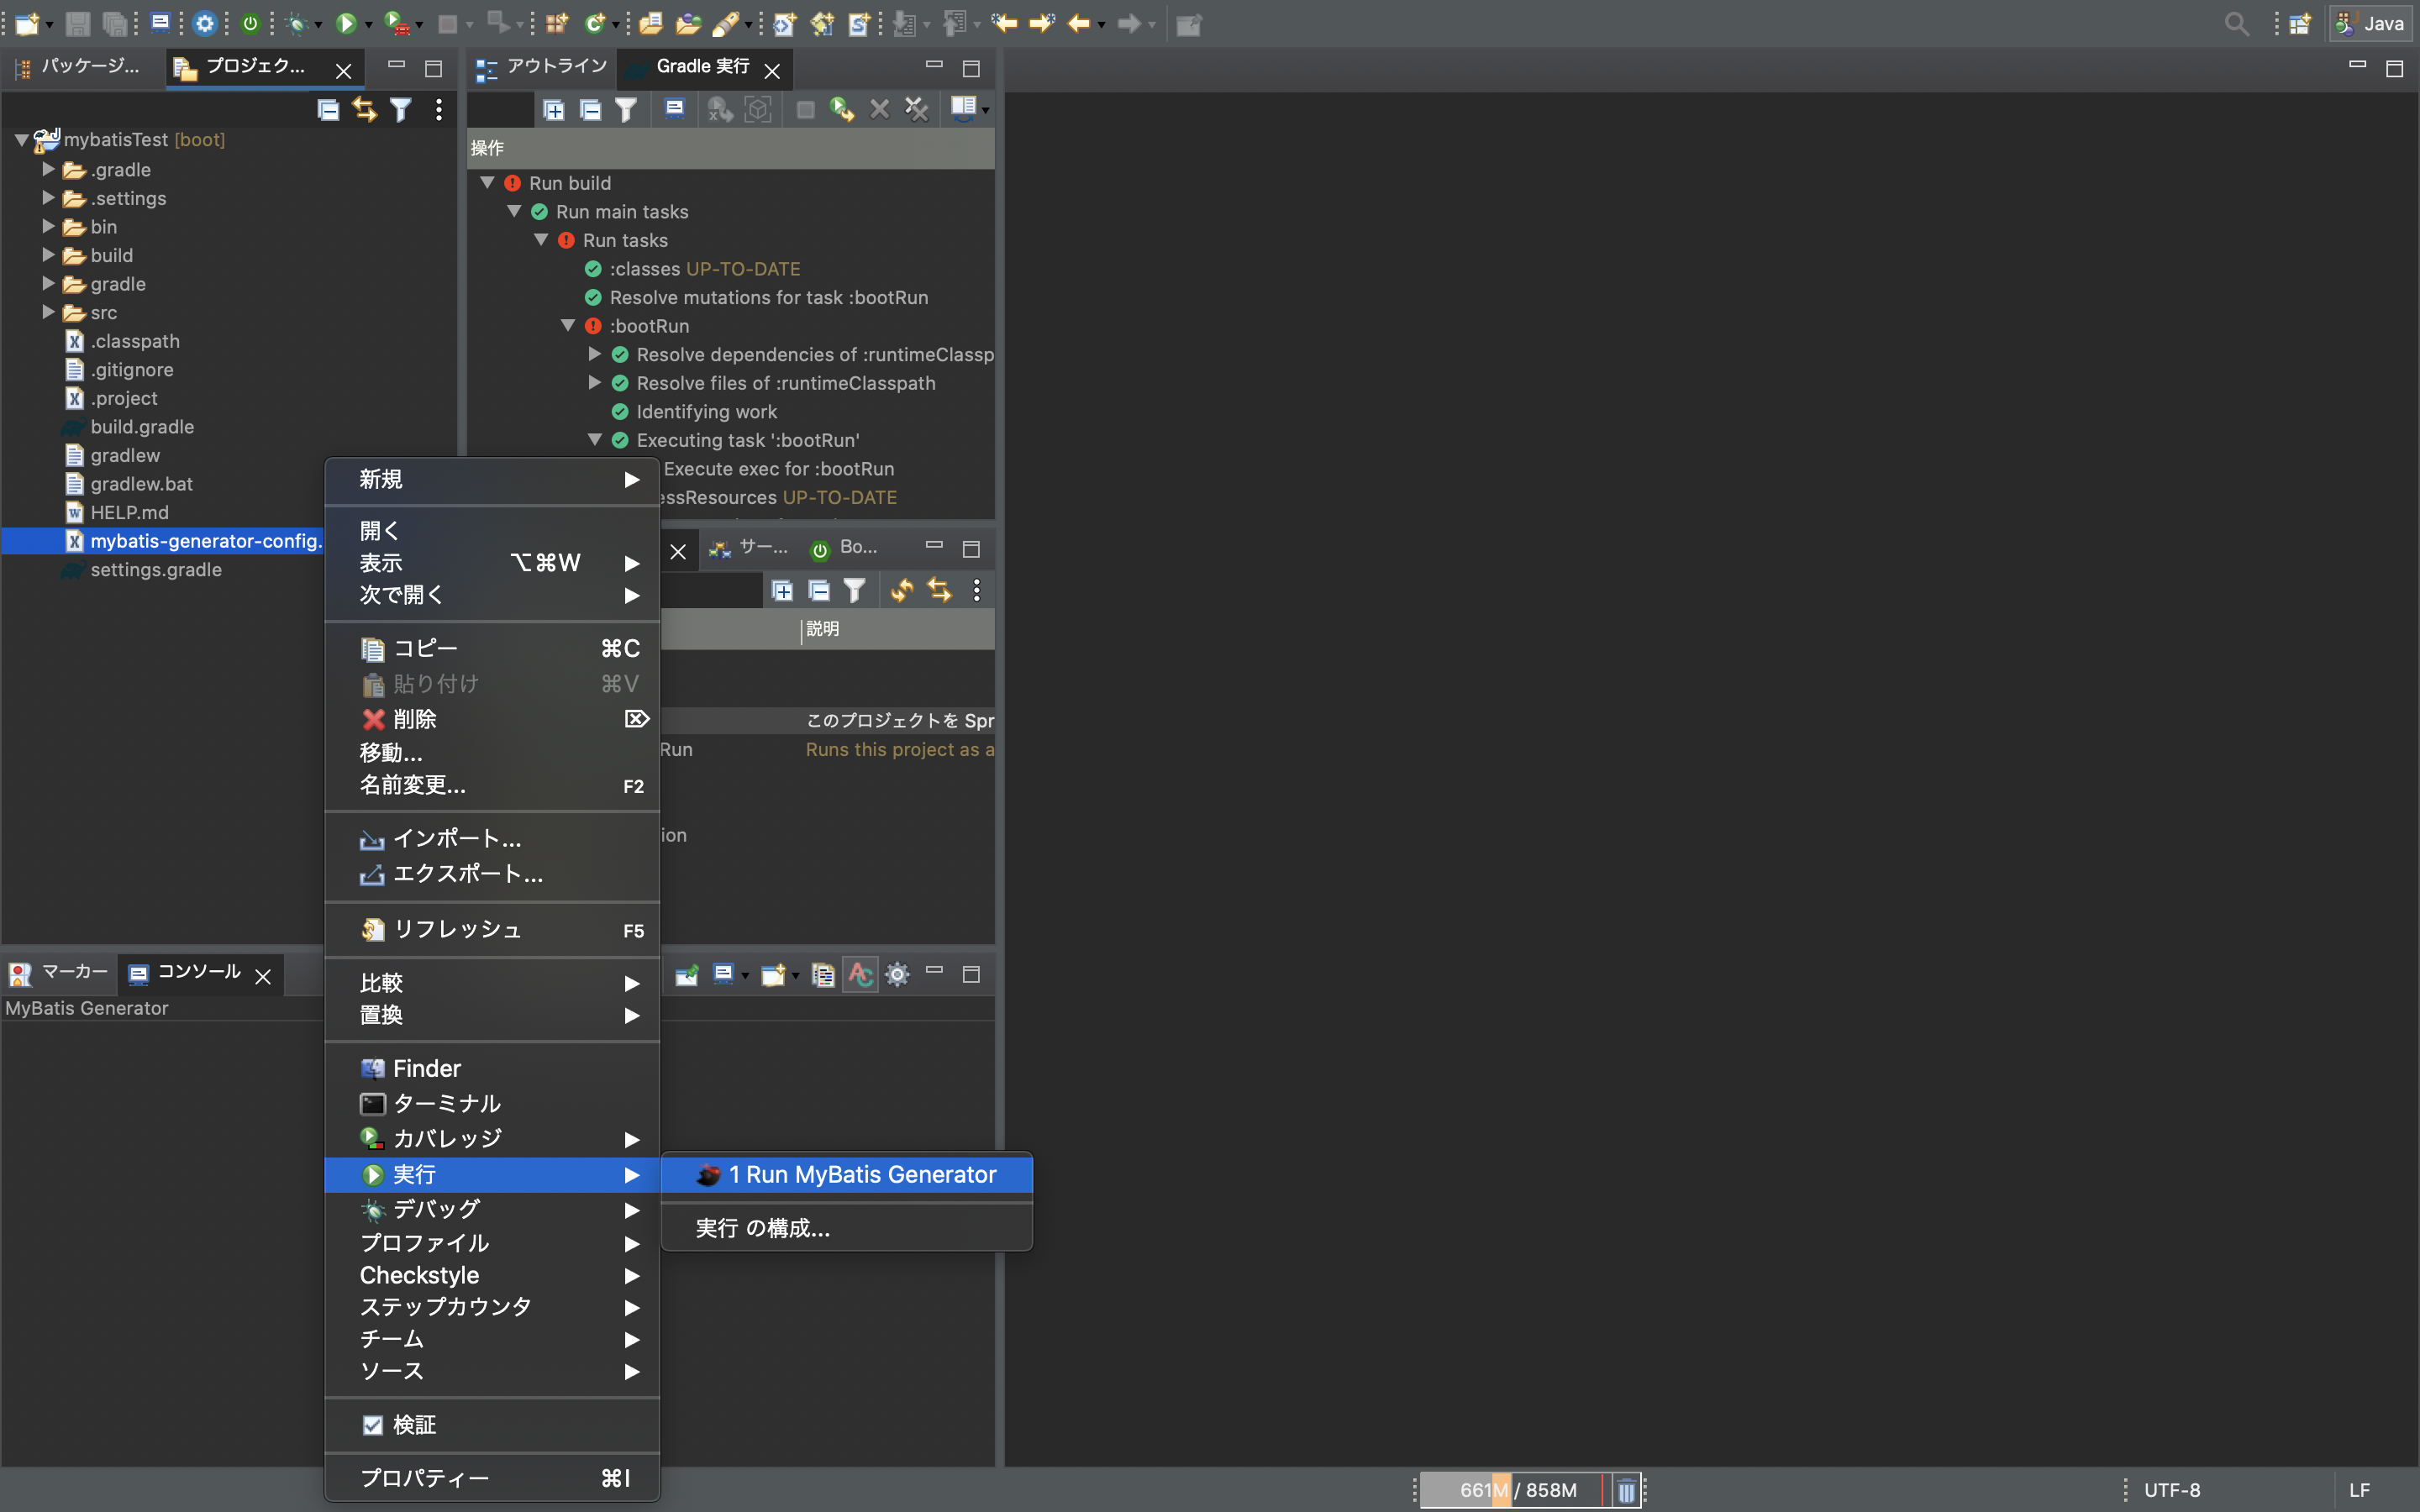Image resolution: width=2420 pixels, height=1512 pixels.
Task: Open the Search icon at top right
Action: point(2238,23)
